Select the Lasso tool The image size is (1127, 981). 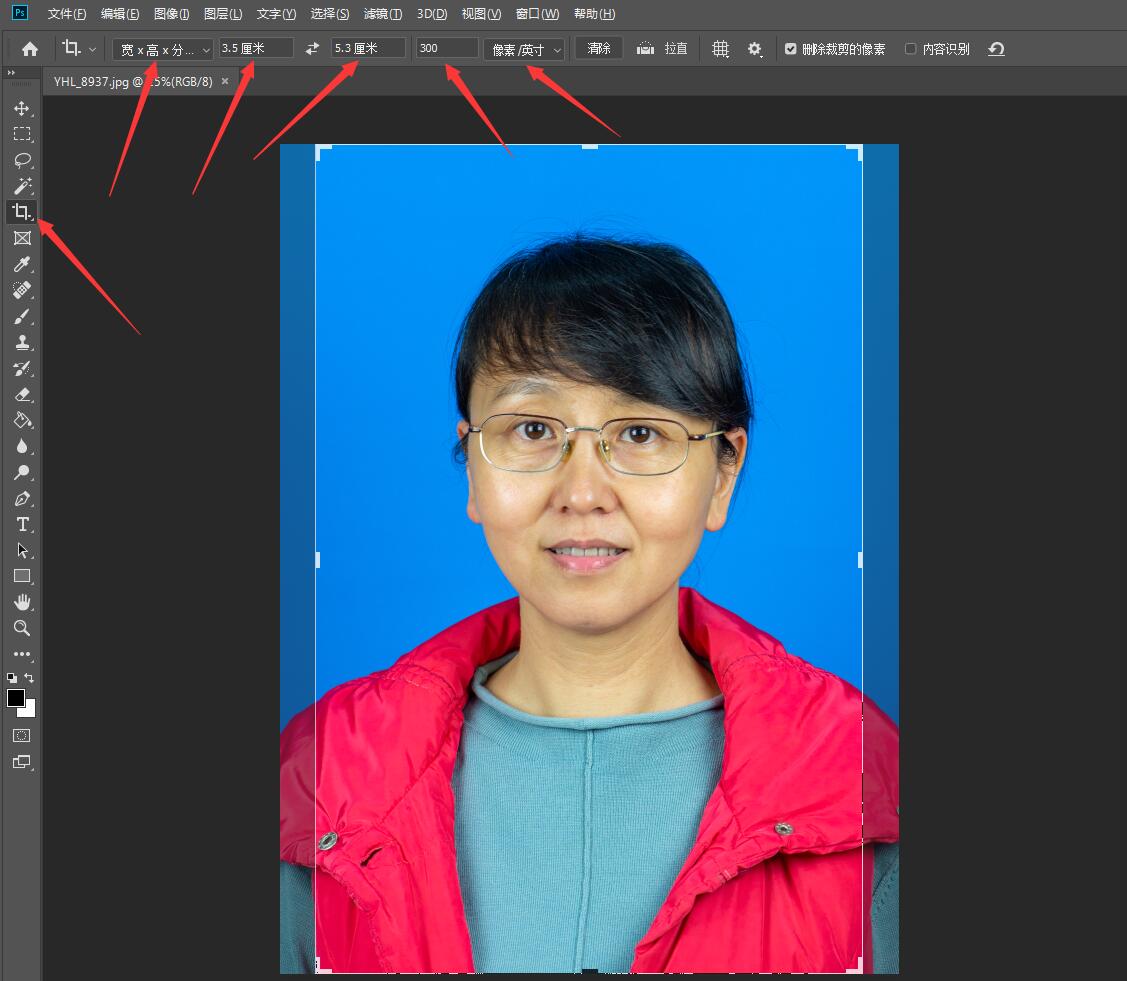pos(21,160)
